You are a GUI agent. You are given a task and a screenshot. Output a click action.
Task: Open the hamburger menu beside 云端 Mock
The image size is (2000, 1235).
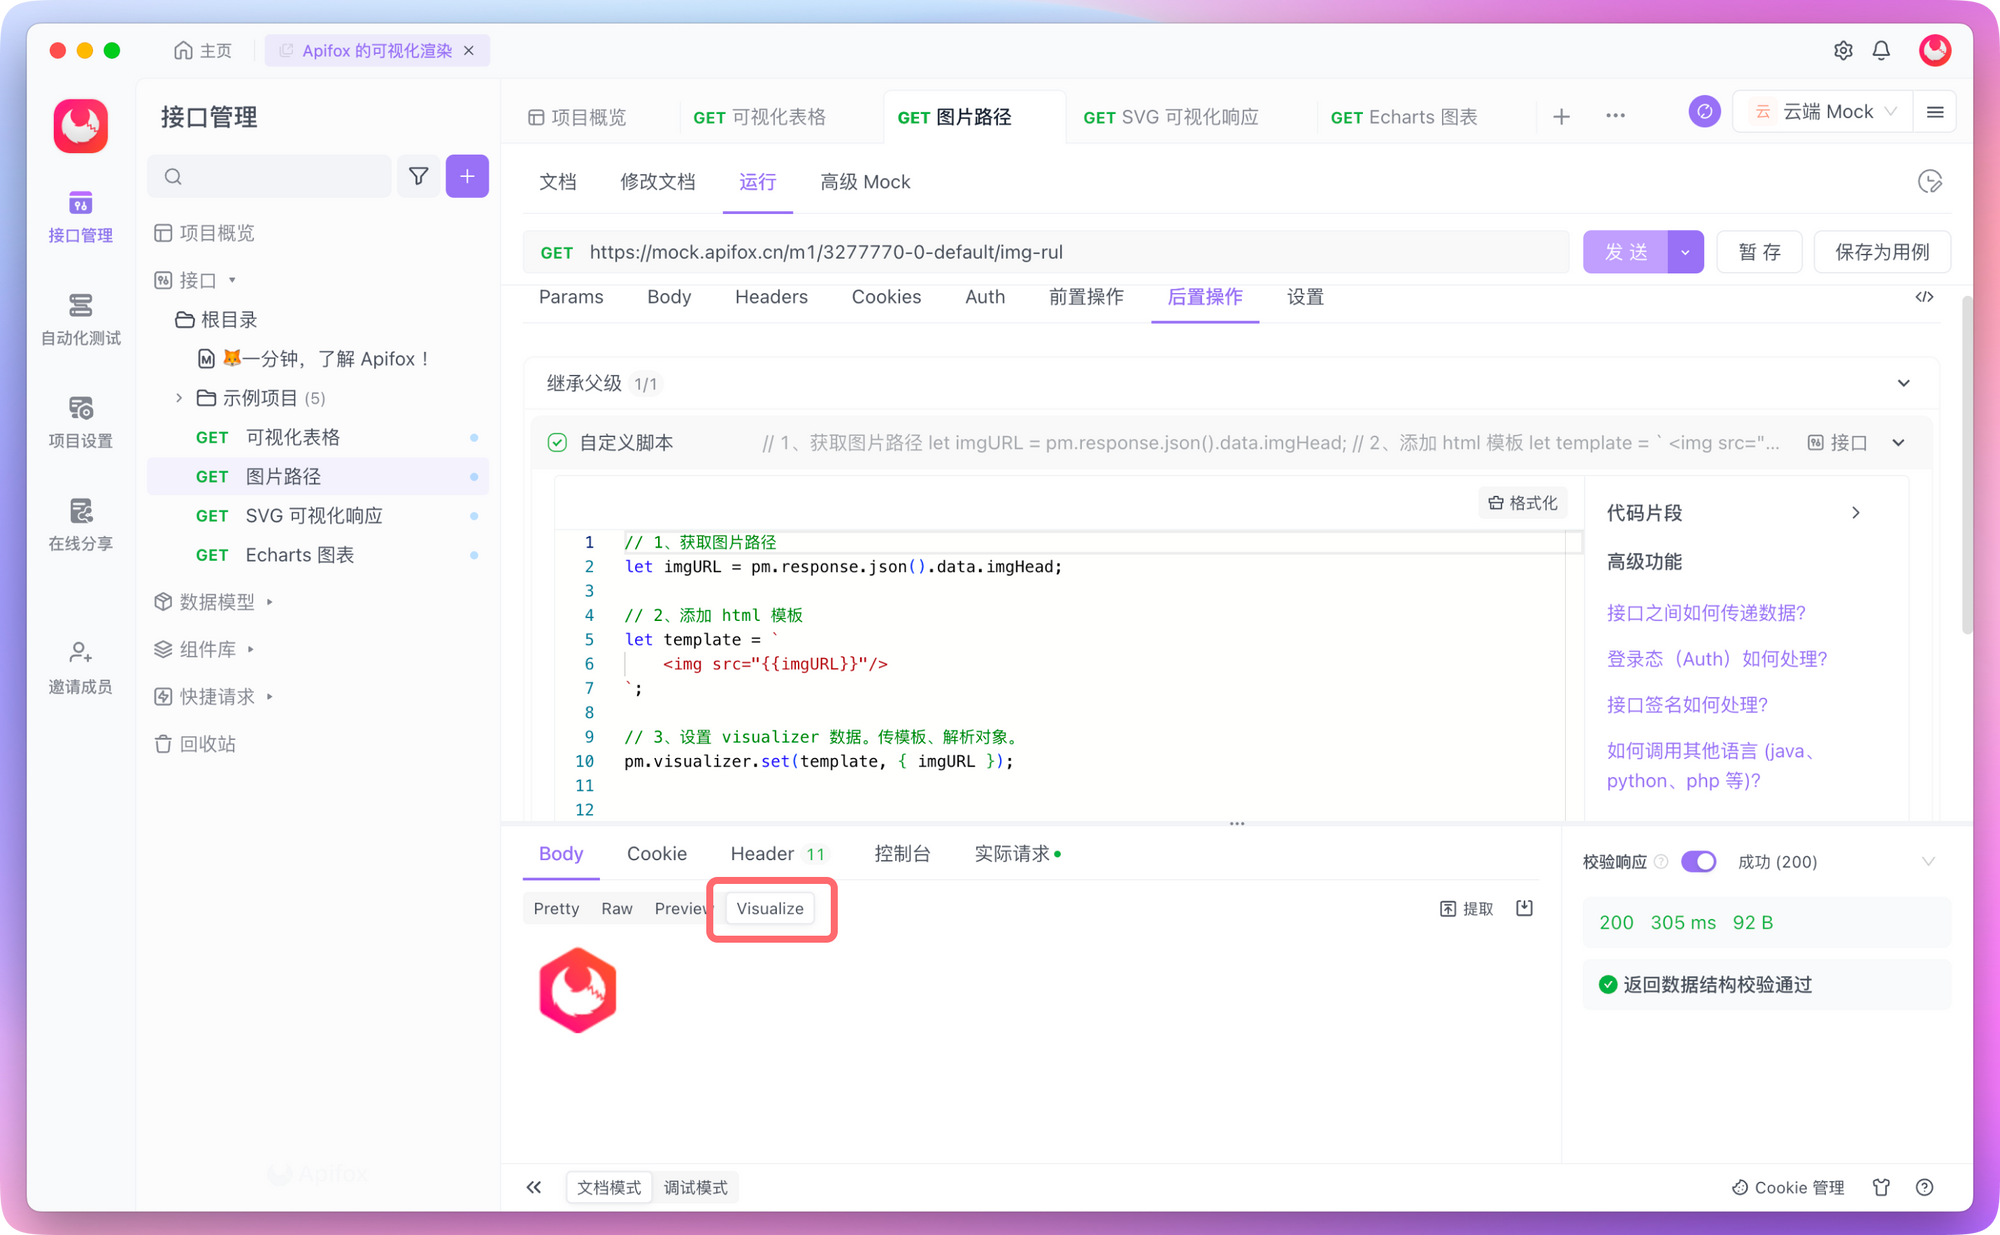coord(1935,112)
